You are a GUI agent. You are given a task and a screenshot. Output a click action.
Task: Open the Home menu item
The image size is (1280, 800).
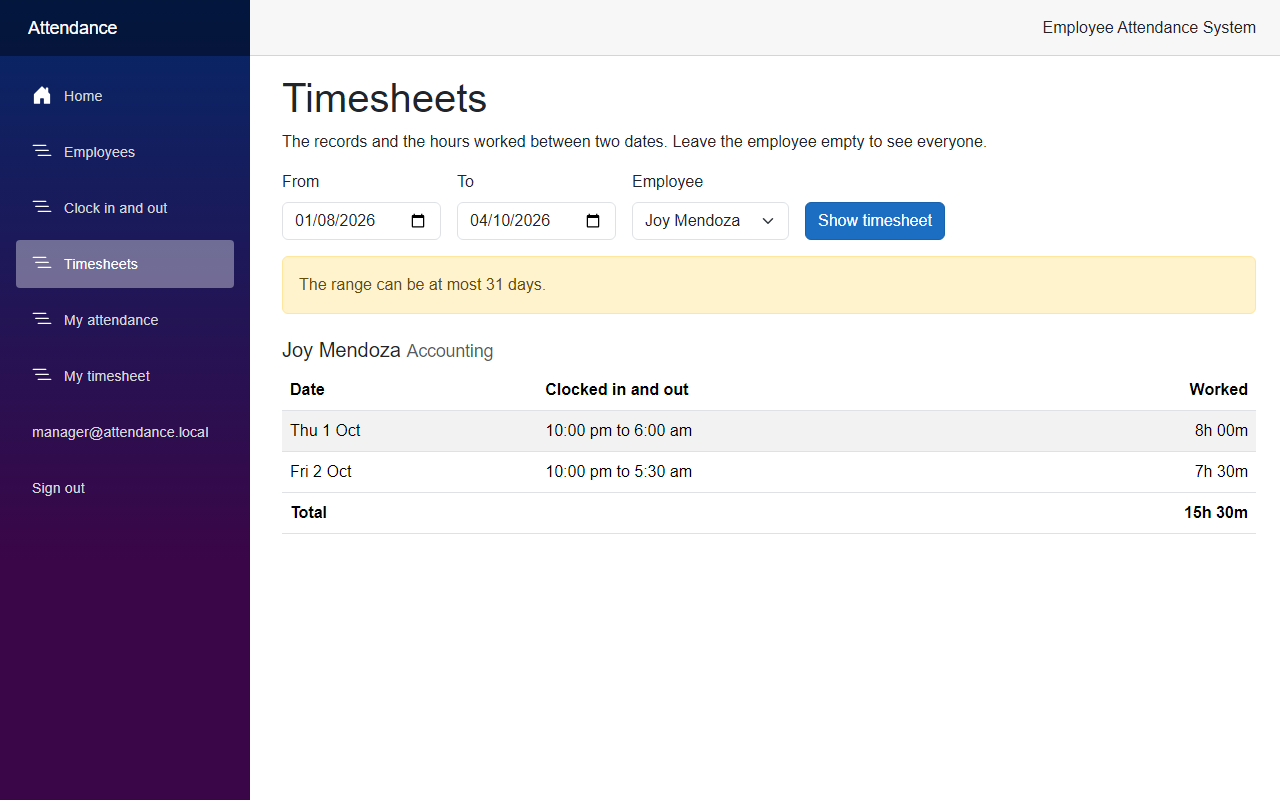click(x=125, y=96)
